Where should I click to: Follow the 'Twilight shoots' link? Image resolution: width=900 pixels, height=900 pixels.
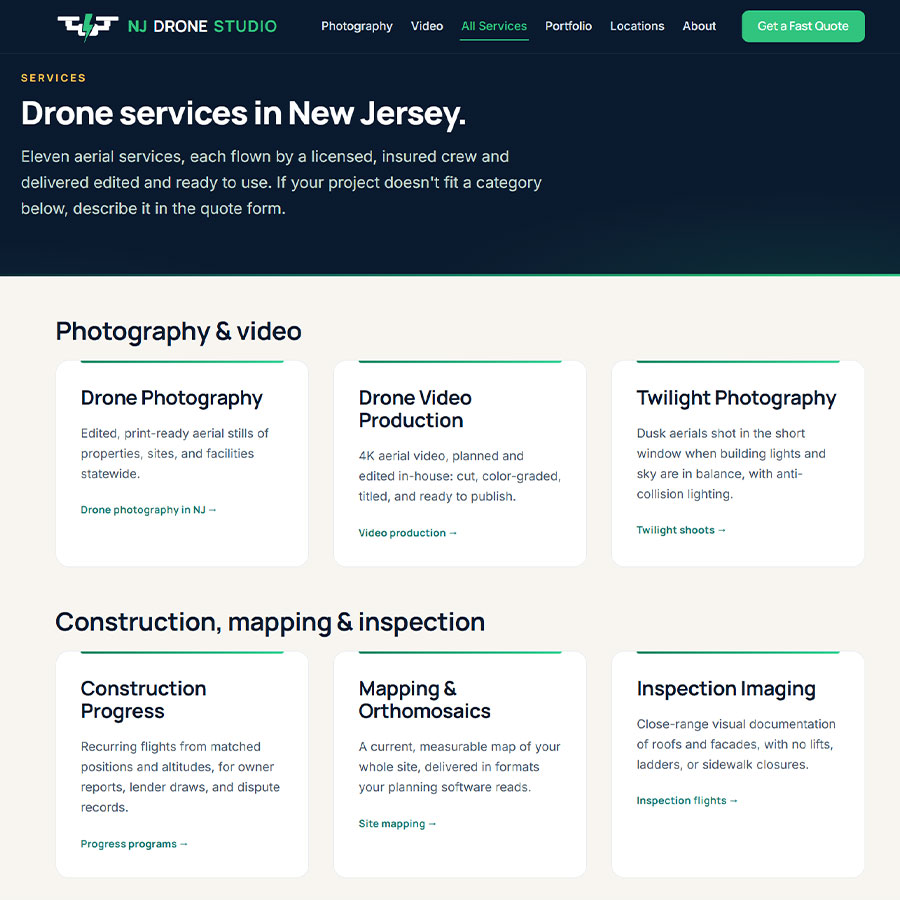click(x=681, y=530)
